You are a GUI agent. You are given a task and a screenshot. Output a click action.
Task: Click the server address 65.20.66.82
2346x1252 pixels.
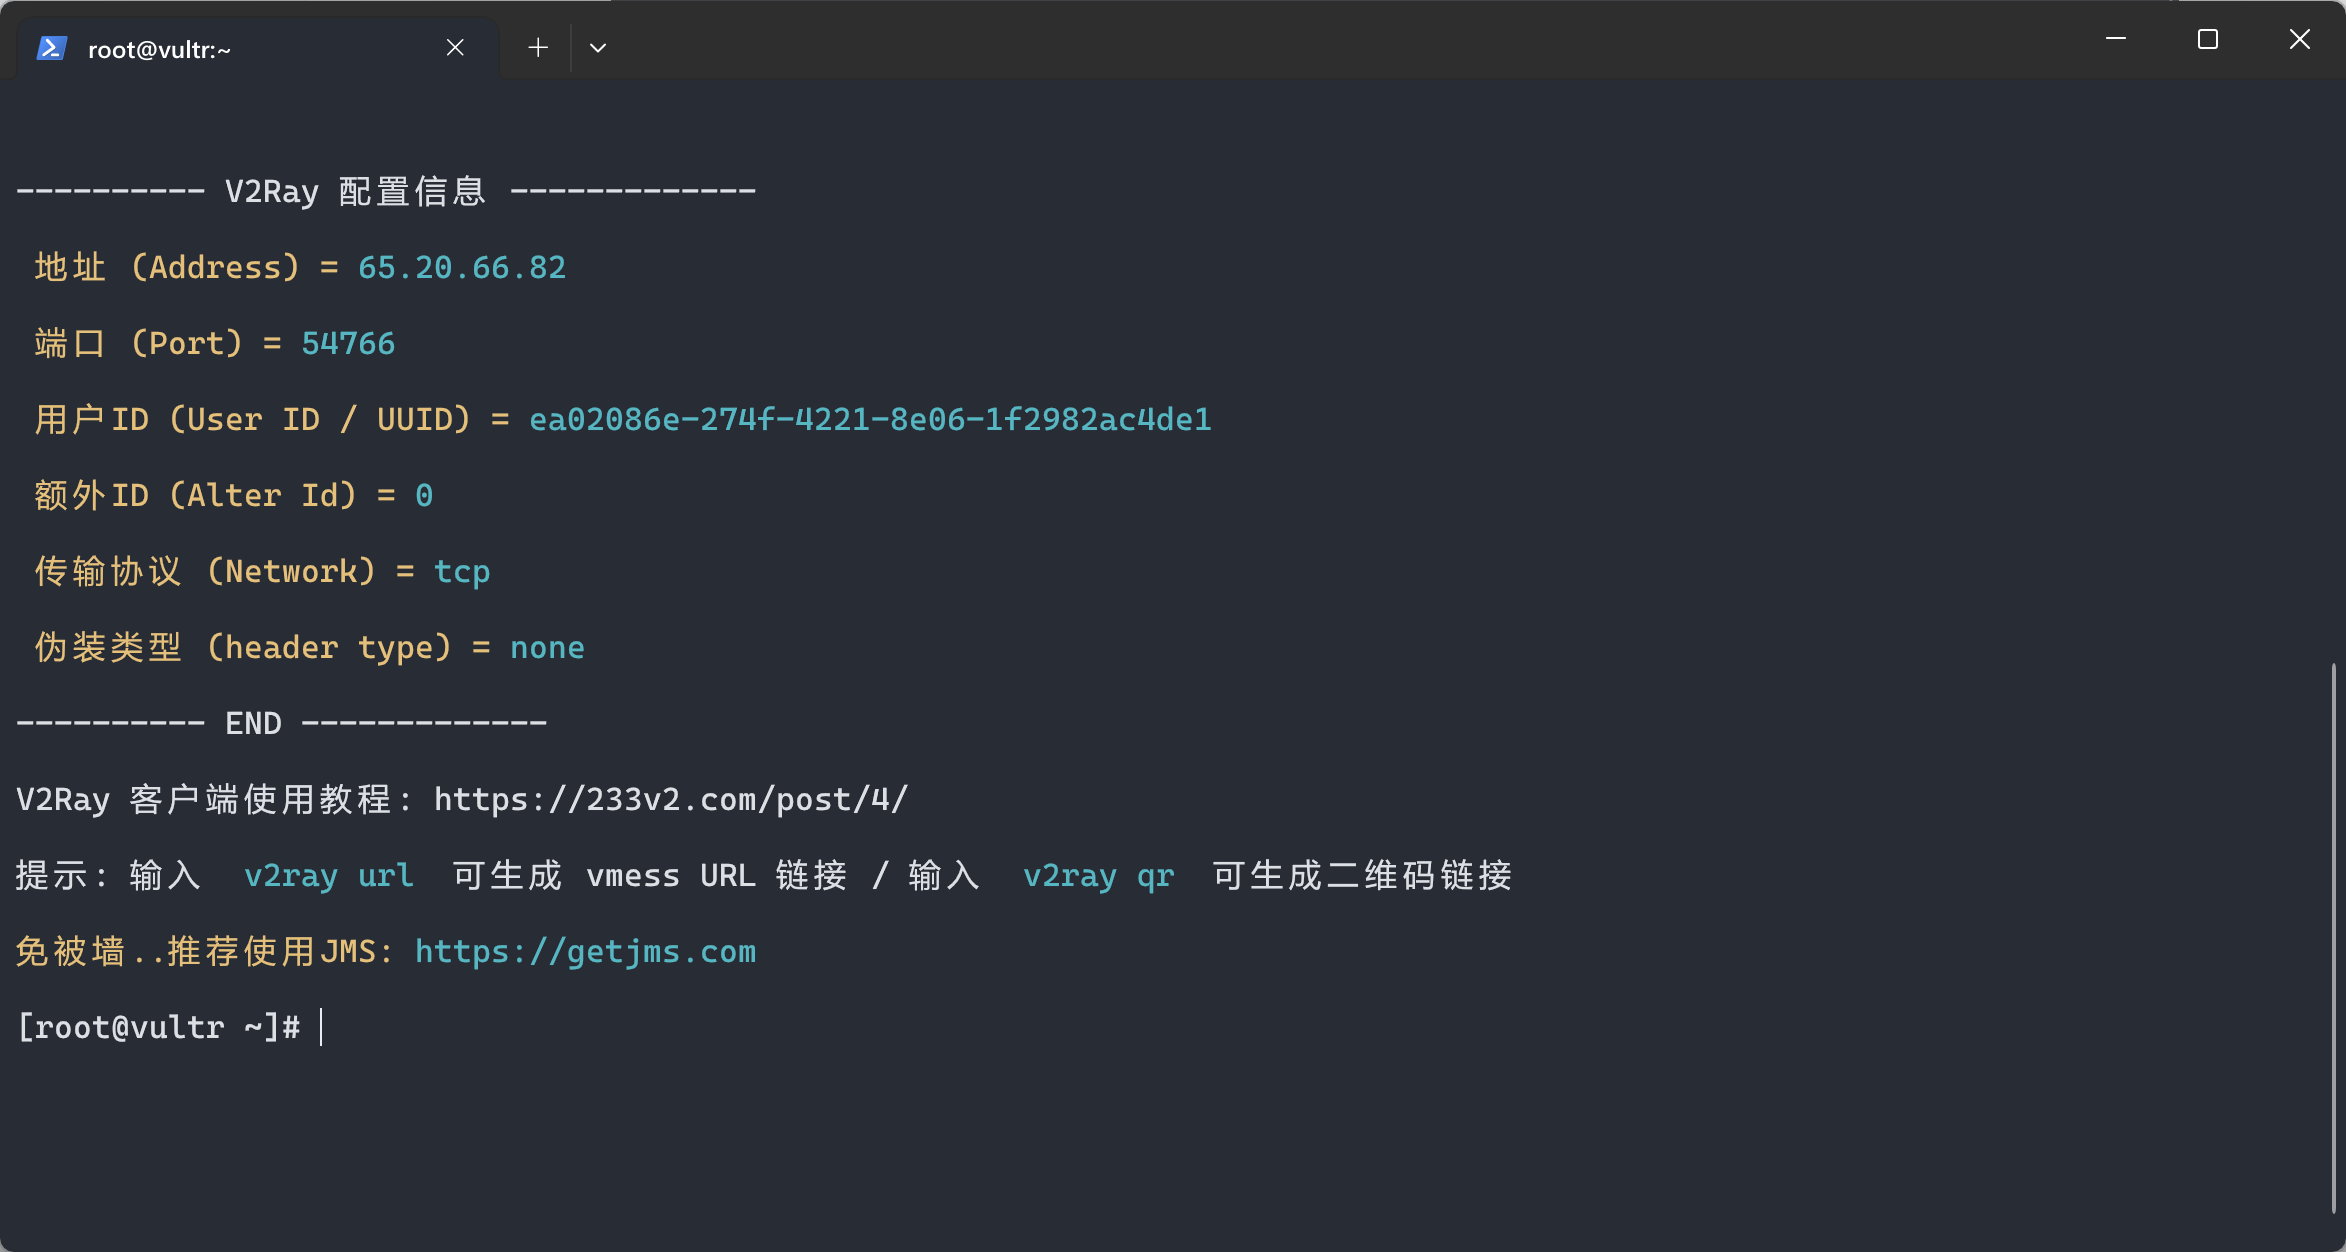coord(461,267)
